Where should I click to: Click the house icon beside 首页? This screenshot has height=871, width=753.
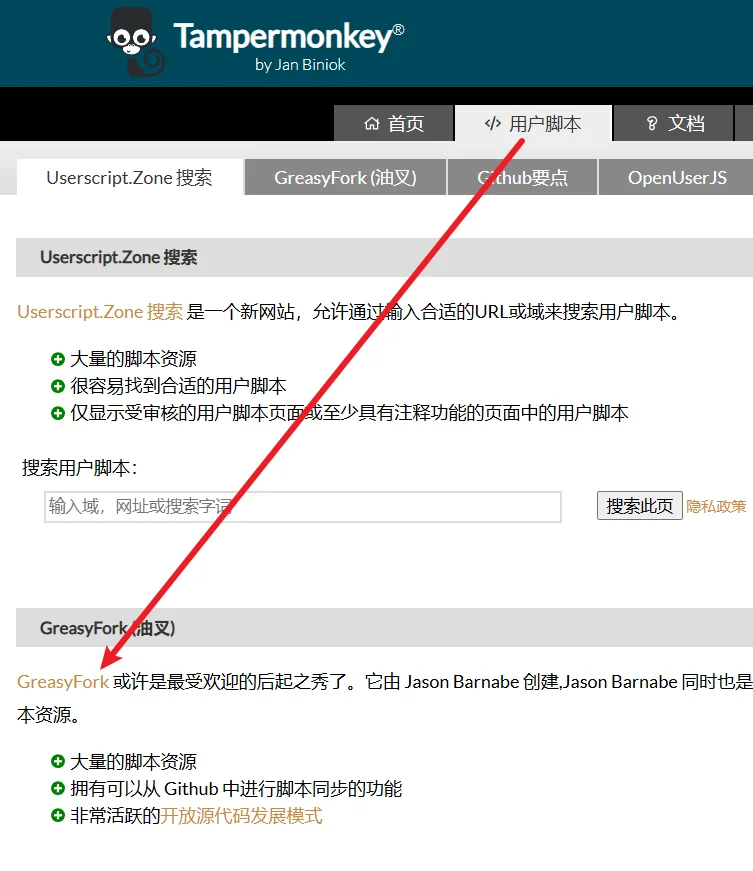(372, 123)
